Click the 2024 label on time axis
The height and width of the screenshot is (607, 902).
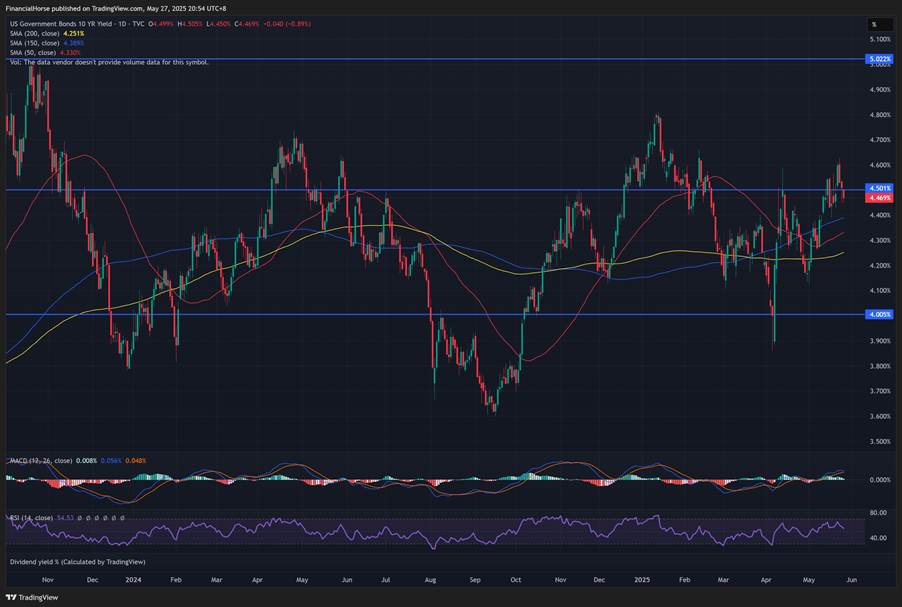pyautogui.click(x=133, y=579)
